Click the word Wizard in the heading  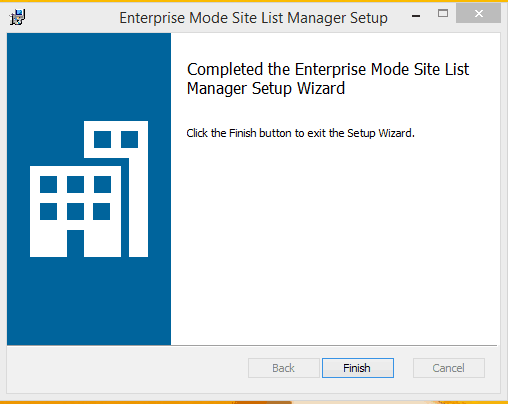[321, 88]
